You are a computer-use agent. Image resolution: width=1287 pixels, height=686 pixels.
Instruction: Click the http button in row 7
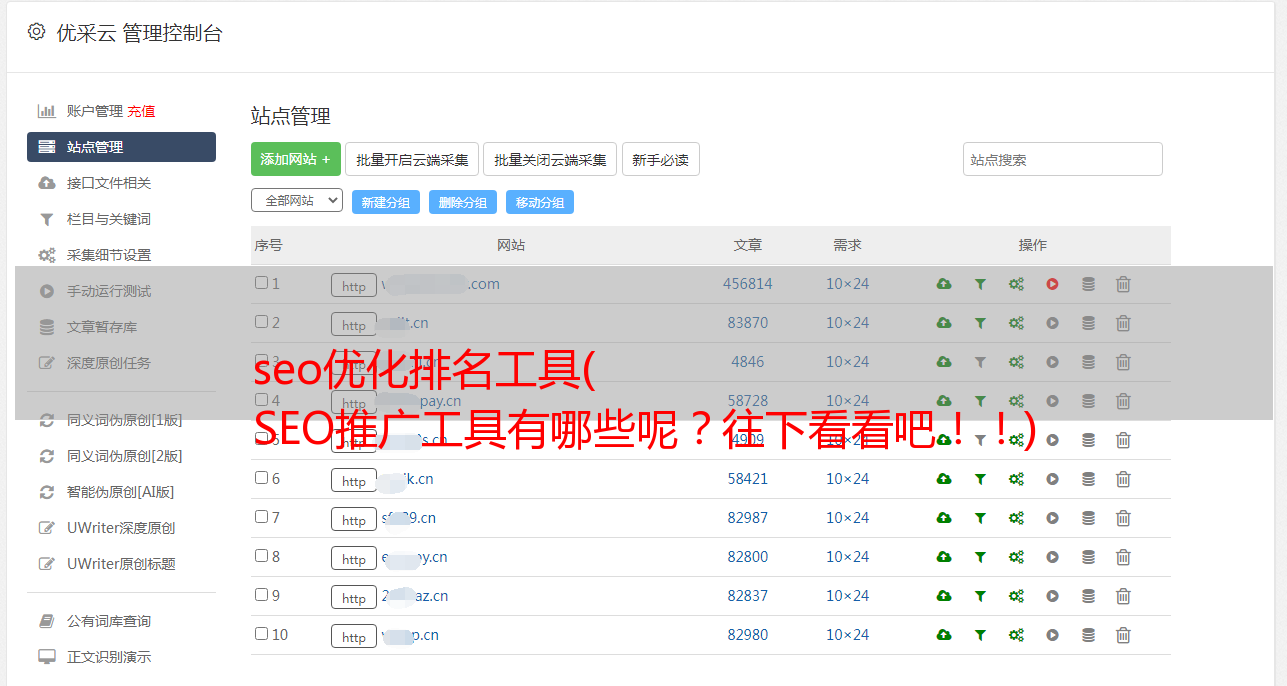tap(354, 519)
